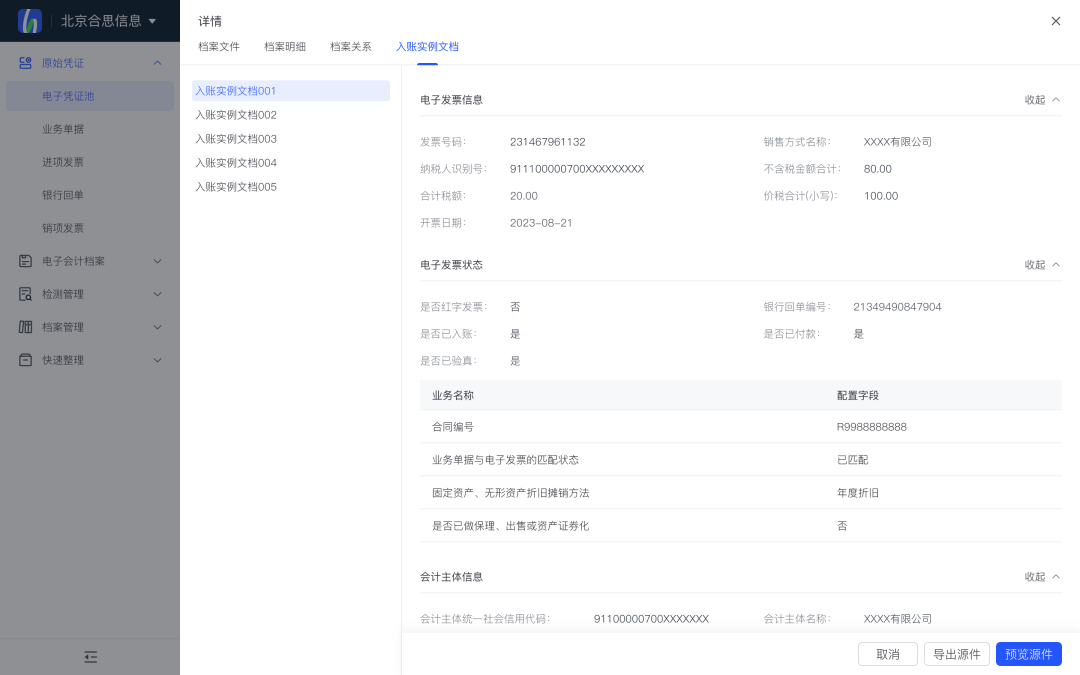Screen dimensions: 1080x675
Task: Click the 取消 button
Action: coord(887,654)
